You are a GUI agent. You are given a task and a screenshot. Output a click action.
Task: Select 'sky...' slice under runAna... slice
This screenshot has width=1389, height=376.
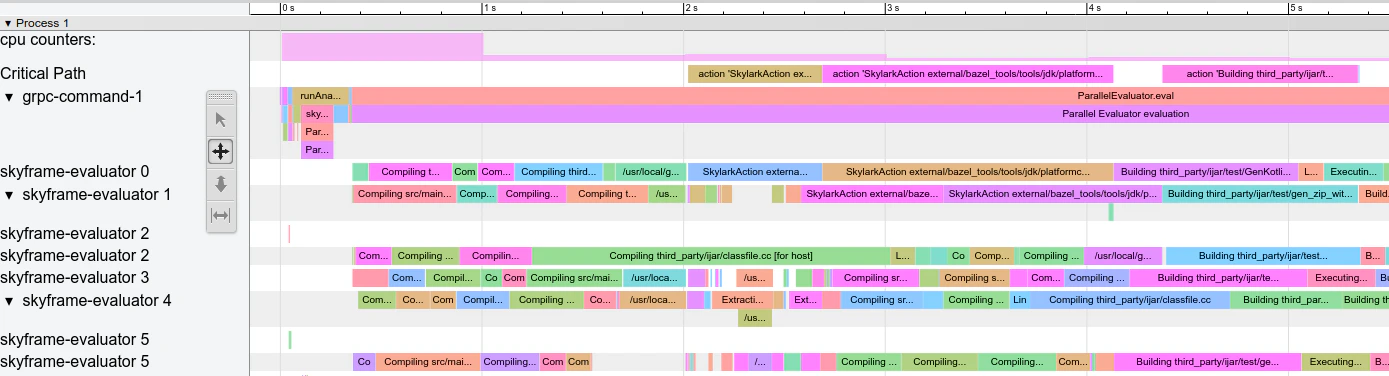[317, 114]
